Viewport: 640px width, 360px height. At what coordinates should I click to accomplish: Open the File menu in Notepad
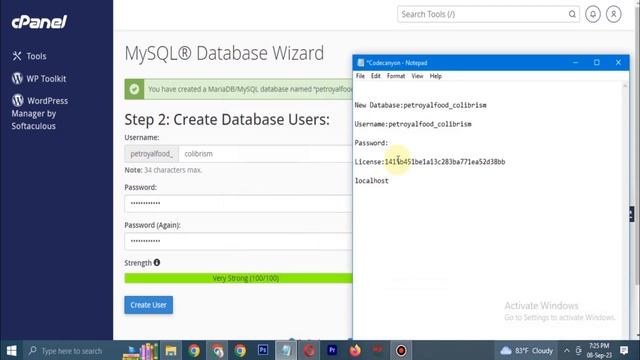360,76
